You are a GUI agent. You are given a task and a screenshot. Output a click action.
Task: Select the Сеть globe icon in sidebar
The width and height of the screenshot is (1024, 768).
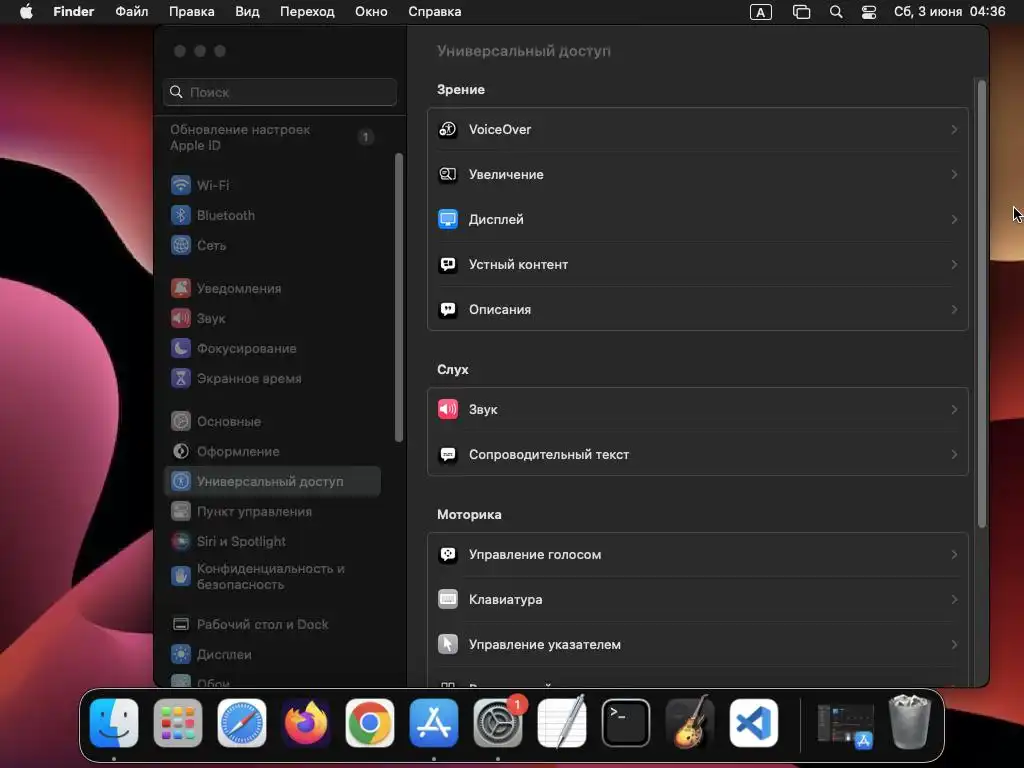tap(181, 246)
